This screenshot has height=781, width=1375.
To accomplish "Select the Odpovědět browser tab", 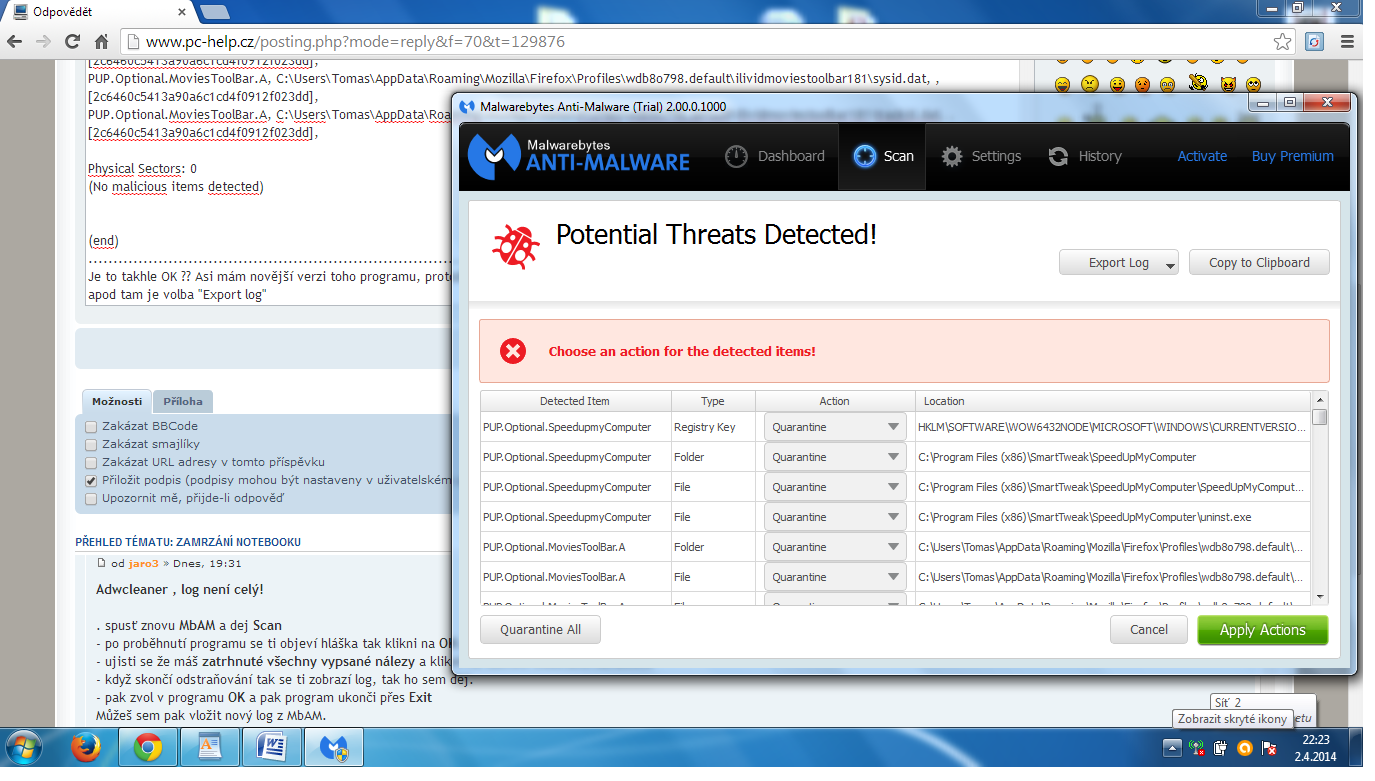I will pos(97,12).
